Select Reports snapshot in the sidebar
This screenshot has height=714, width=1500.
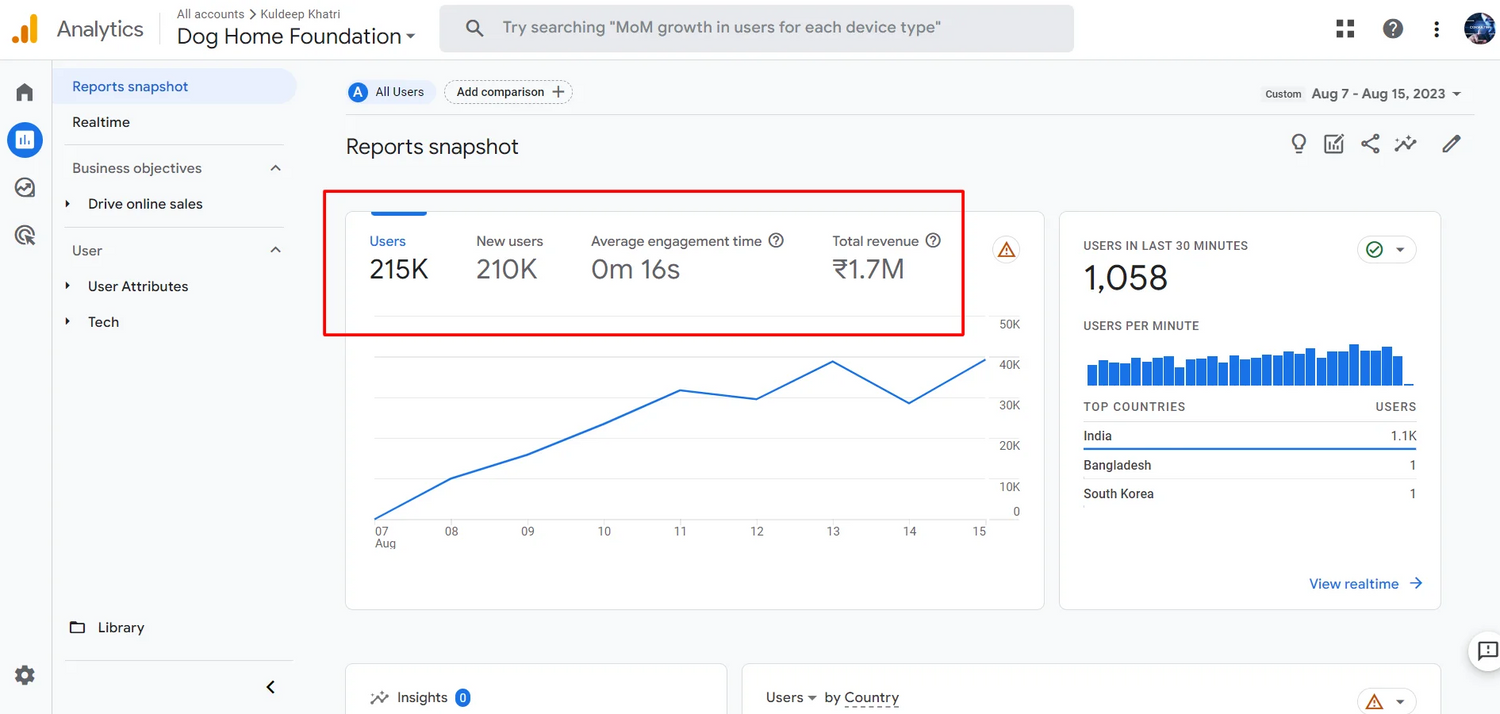point(174,87)
